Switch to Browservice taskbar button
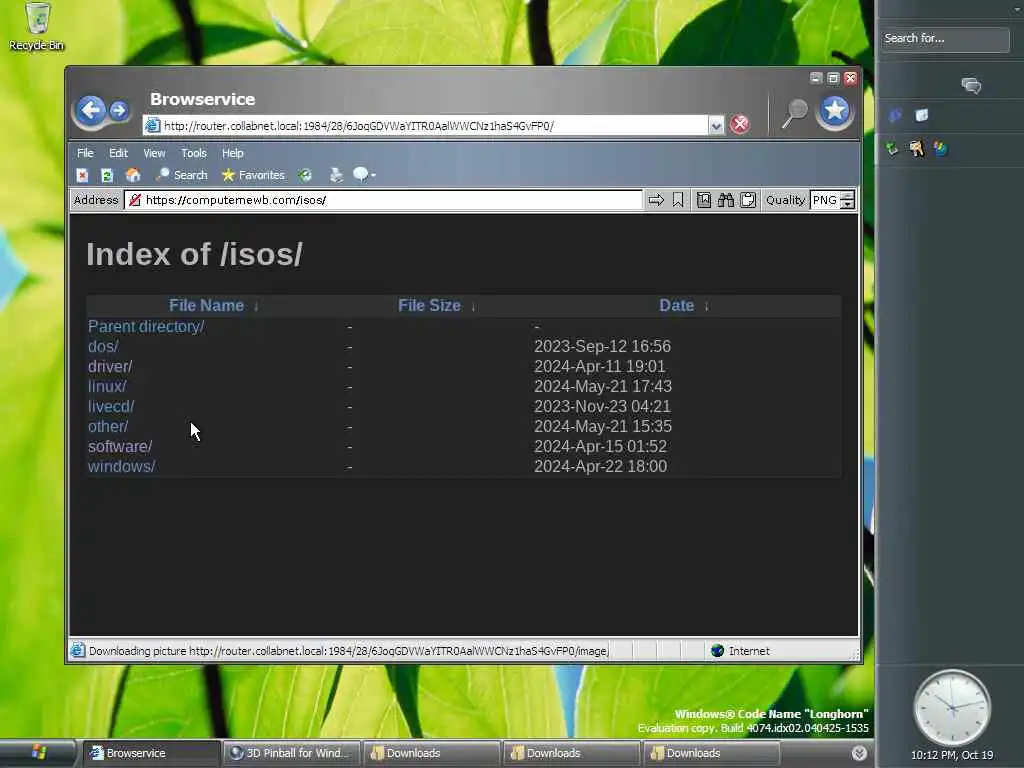Image resolution: width=1024 pixels, height=768 pixels. point(152,753)
